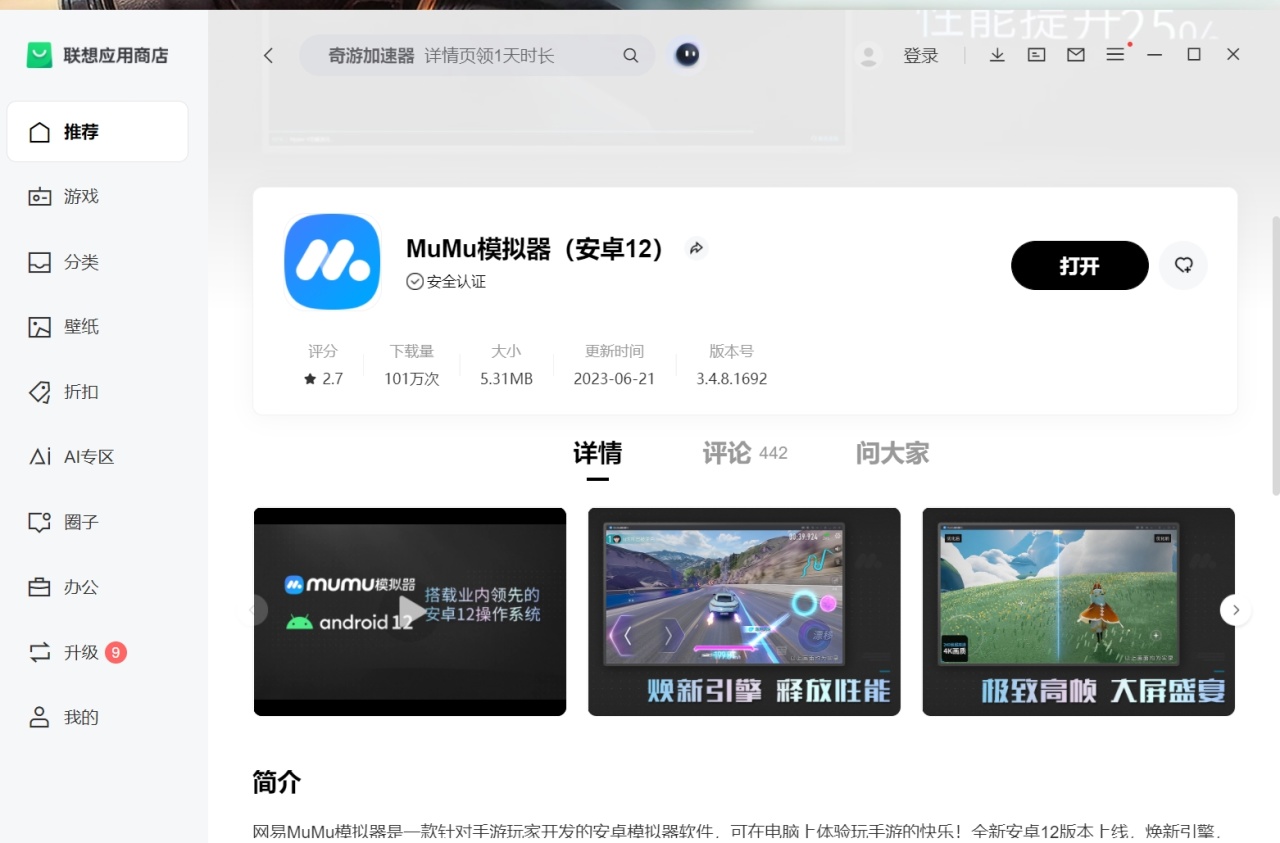
Task: Click the 分类 tray icon
Action: (39, 262)
